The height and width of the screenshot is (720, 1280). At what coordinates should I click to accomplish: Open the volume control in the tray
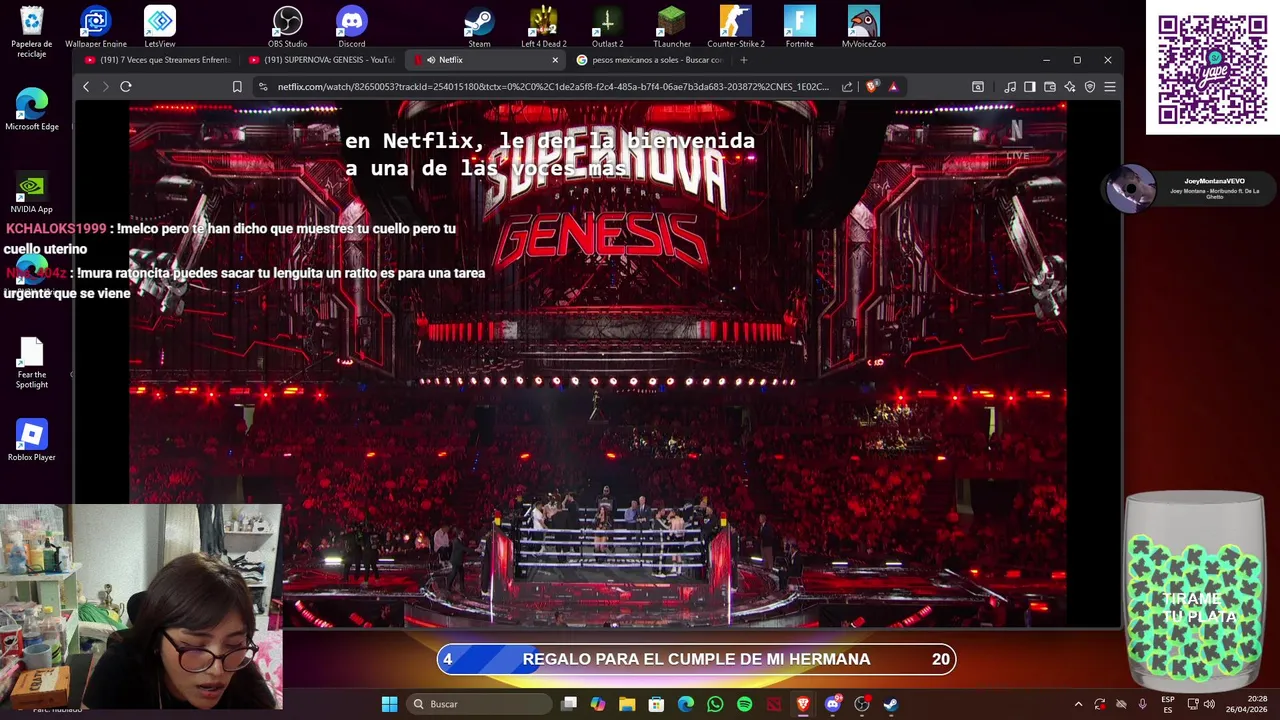[1210, 704]
